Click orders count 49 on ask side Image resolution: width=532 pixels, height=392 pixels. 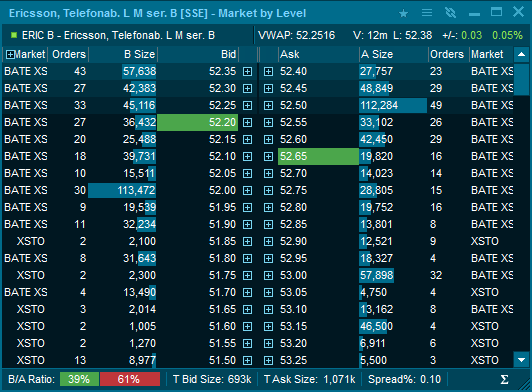click(x=436, y=105)
